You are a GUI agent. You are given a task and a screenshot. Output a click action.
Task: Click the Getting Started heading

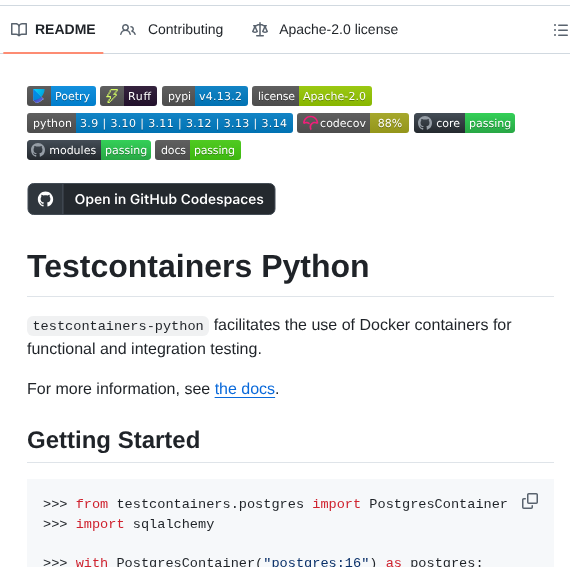tap(113, 440)
